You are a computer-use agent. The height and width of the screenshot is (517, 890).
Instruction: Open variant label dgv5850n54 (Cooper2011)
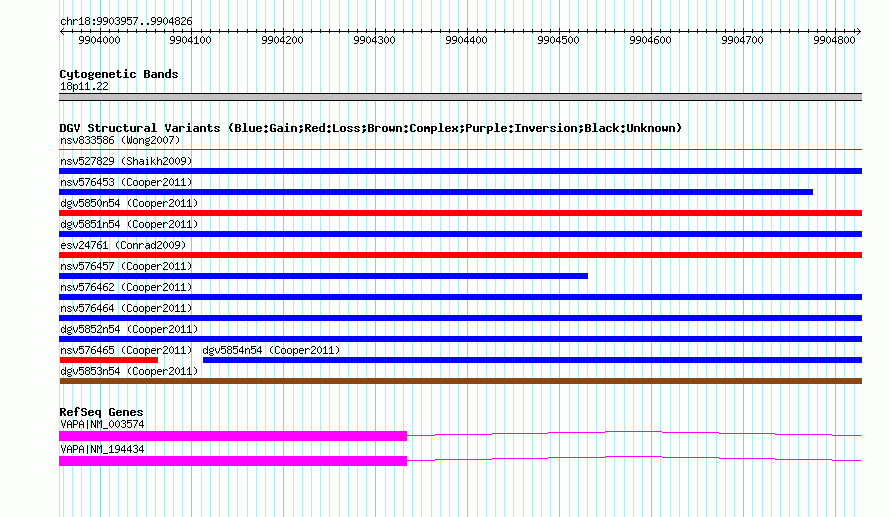click(x=129, y=203)
